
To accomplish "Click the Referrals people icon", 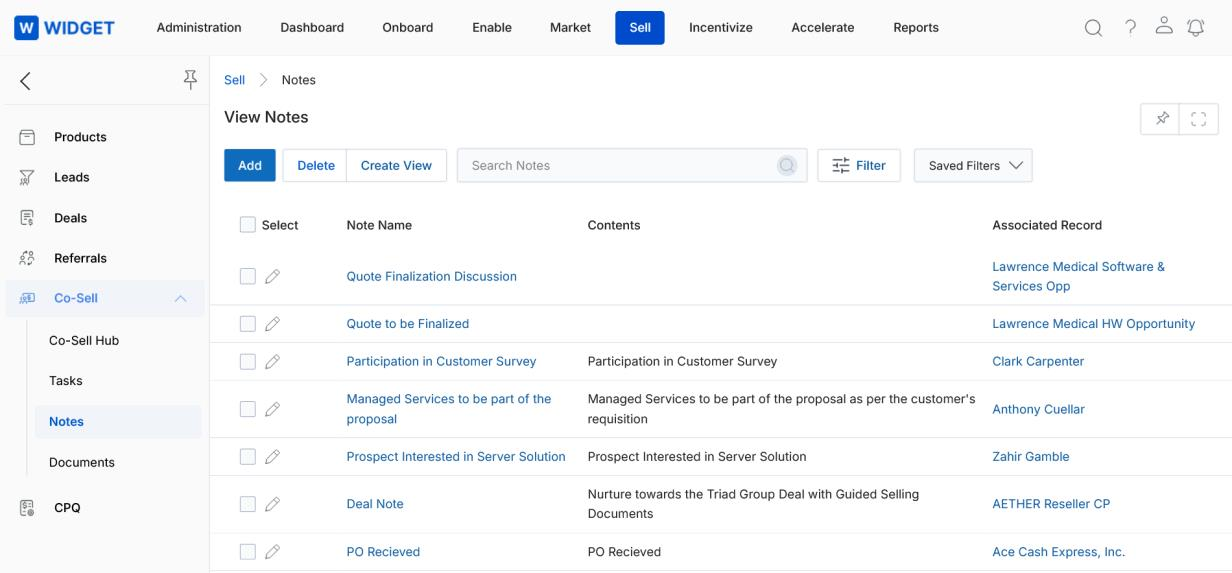I will 27,258.
